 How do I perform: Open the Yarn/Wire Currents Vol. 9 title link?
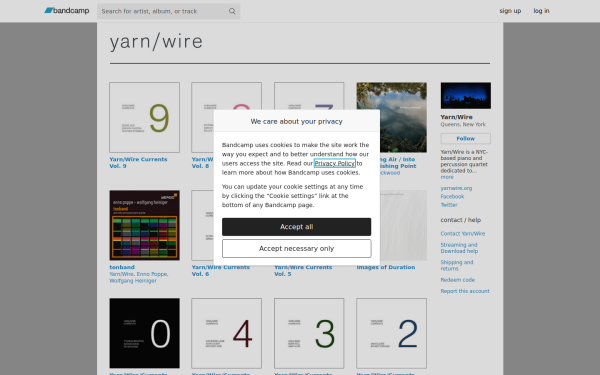point(138,163)
